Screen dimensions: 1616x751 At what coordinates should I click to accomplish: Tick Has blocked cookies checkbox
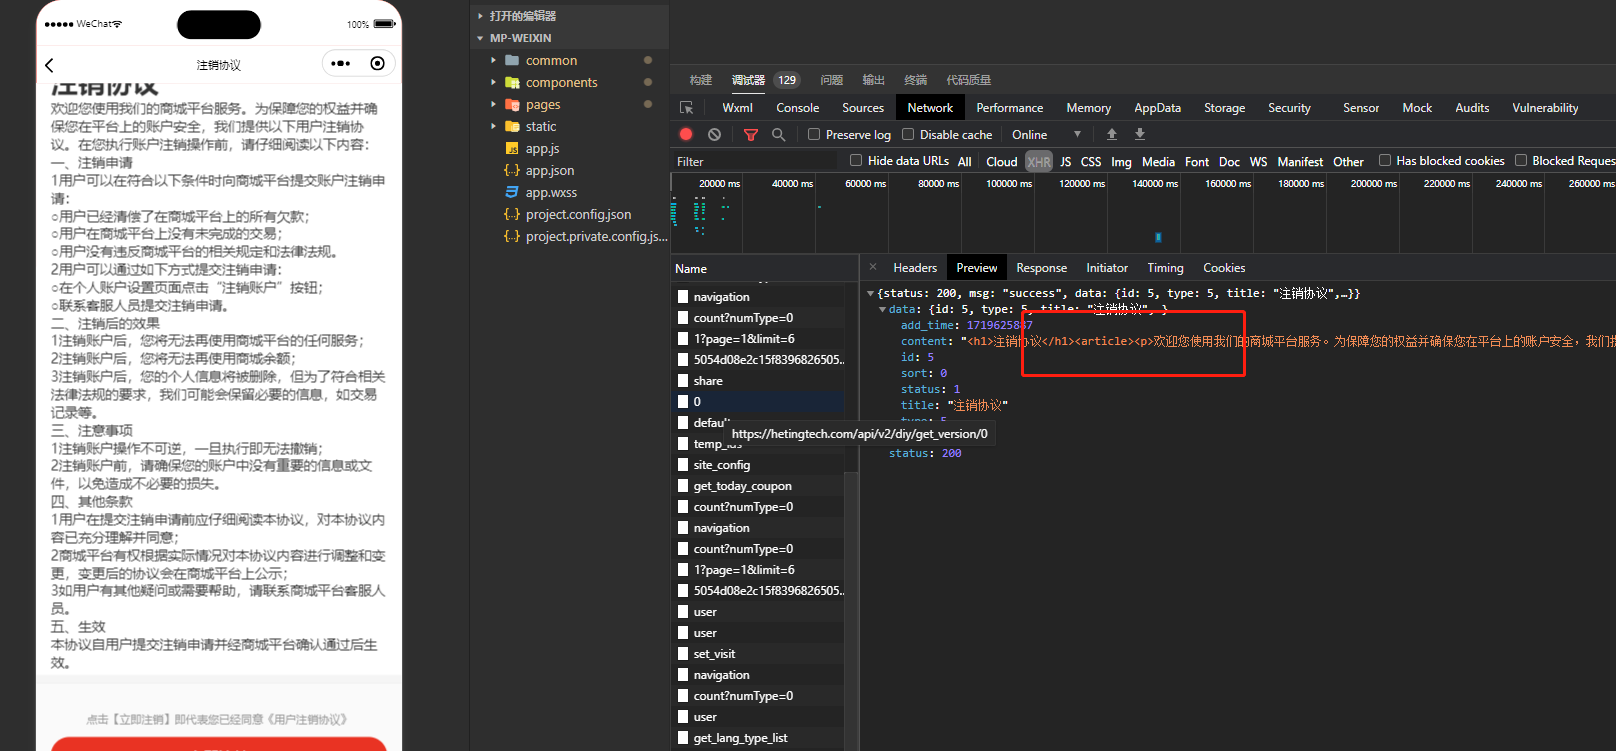point(1385,160)
